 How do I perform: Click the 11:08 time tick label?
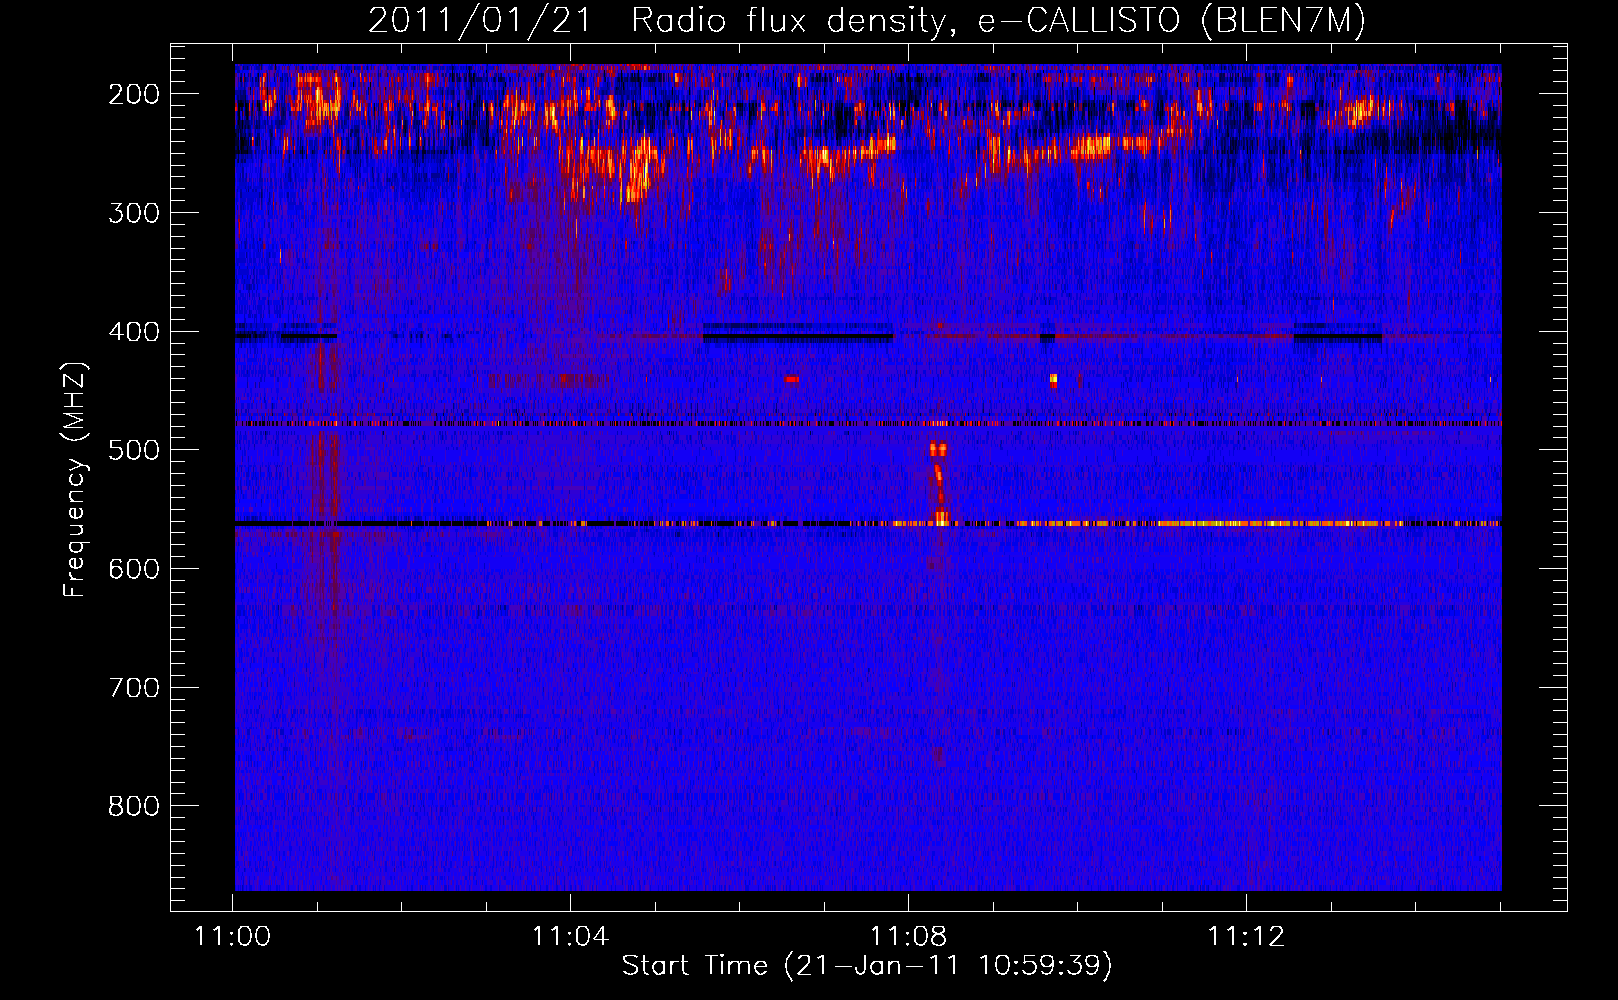(908, 937)
